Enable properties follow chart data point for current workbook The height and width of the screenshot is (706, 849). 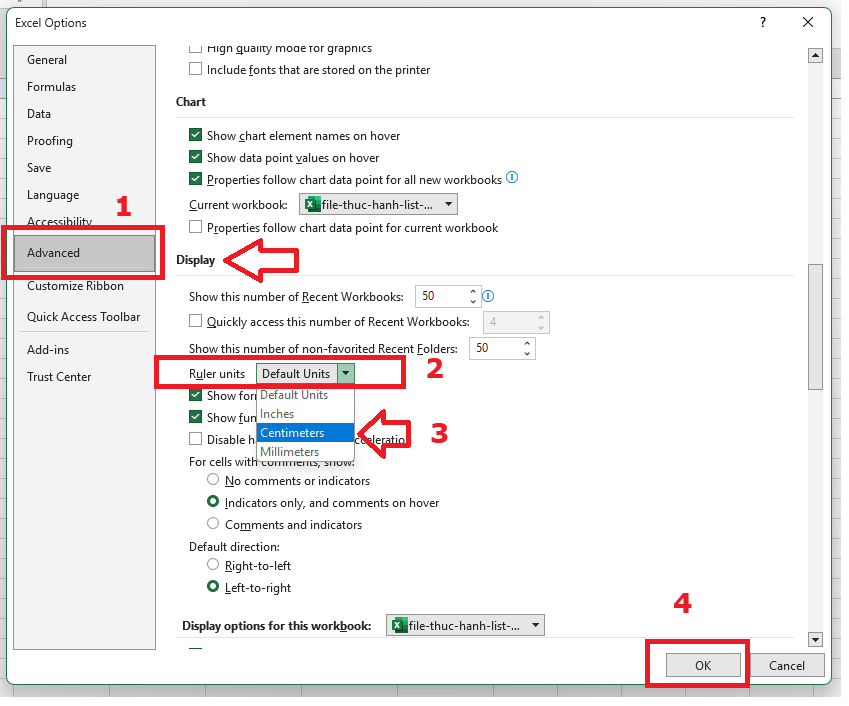[x=196, y=227]
